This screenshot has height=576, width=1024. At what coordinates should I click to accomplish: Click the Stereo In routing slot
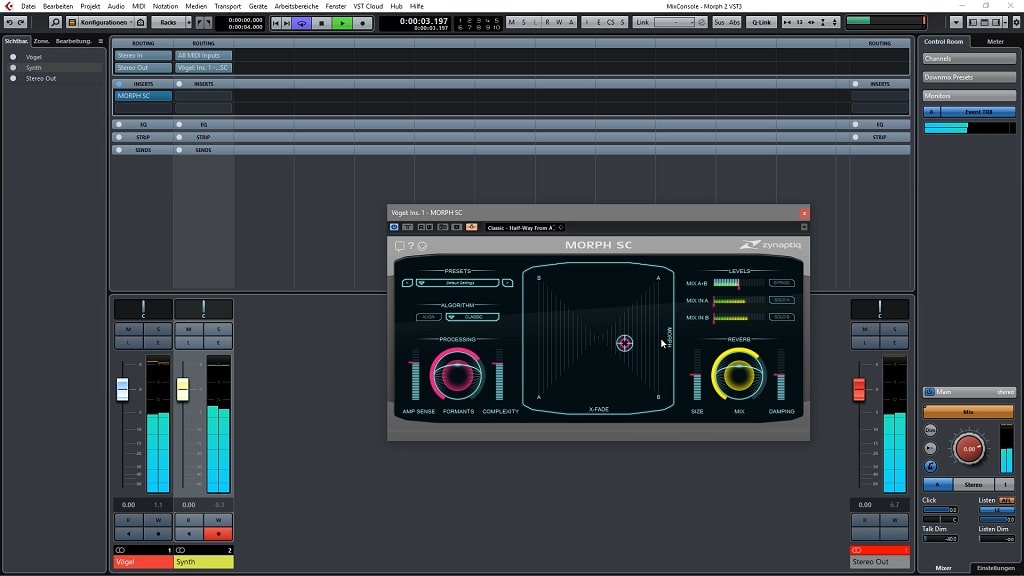(143, 56)
